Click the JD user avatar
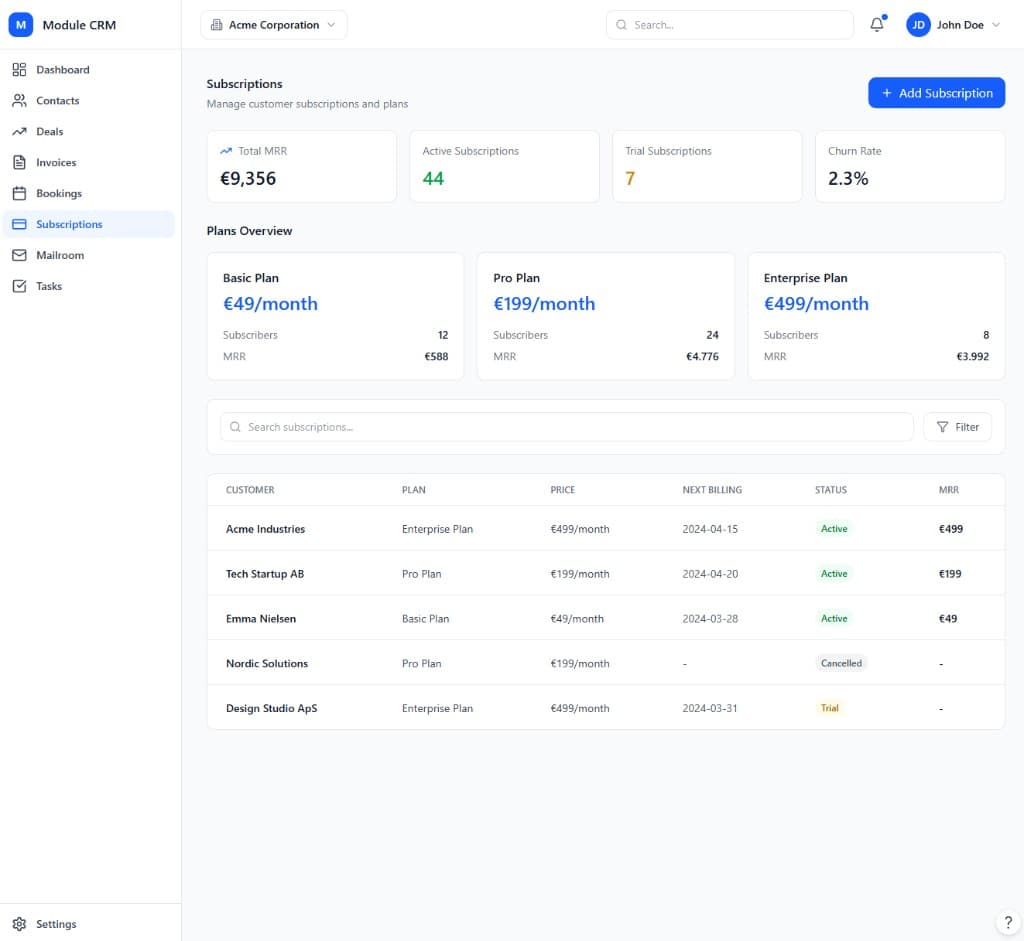The image size is (1024, 941). click(x=918, y=25)
